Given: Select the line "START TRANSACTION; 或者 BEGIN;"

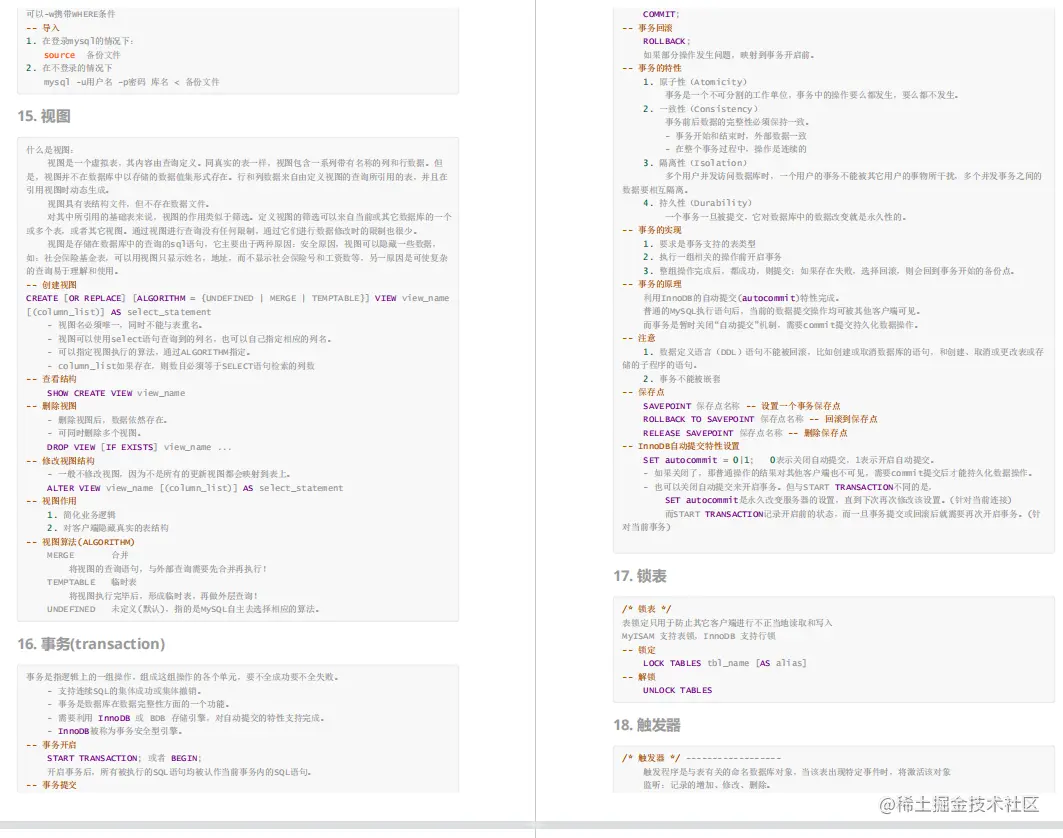Looking at the screenshot, I should pyautogui.click(x=124, y=759).
